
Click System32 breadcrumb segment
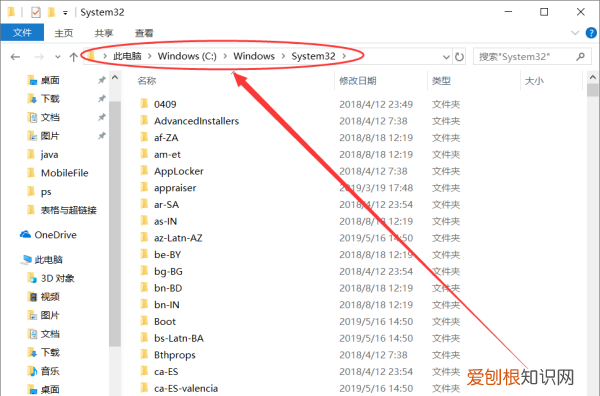tap(313, 56)
